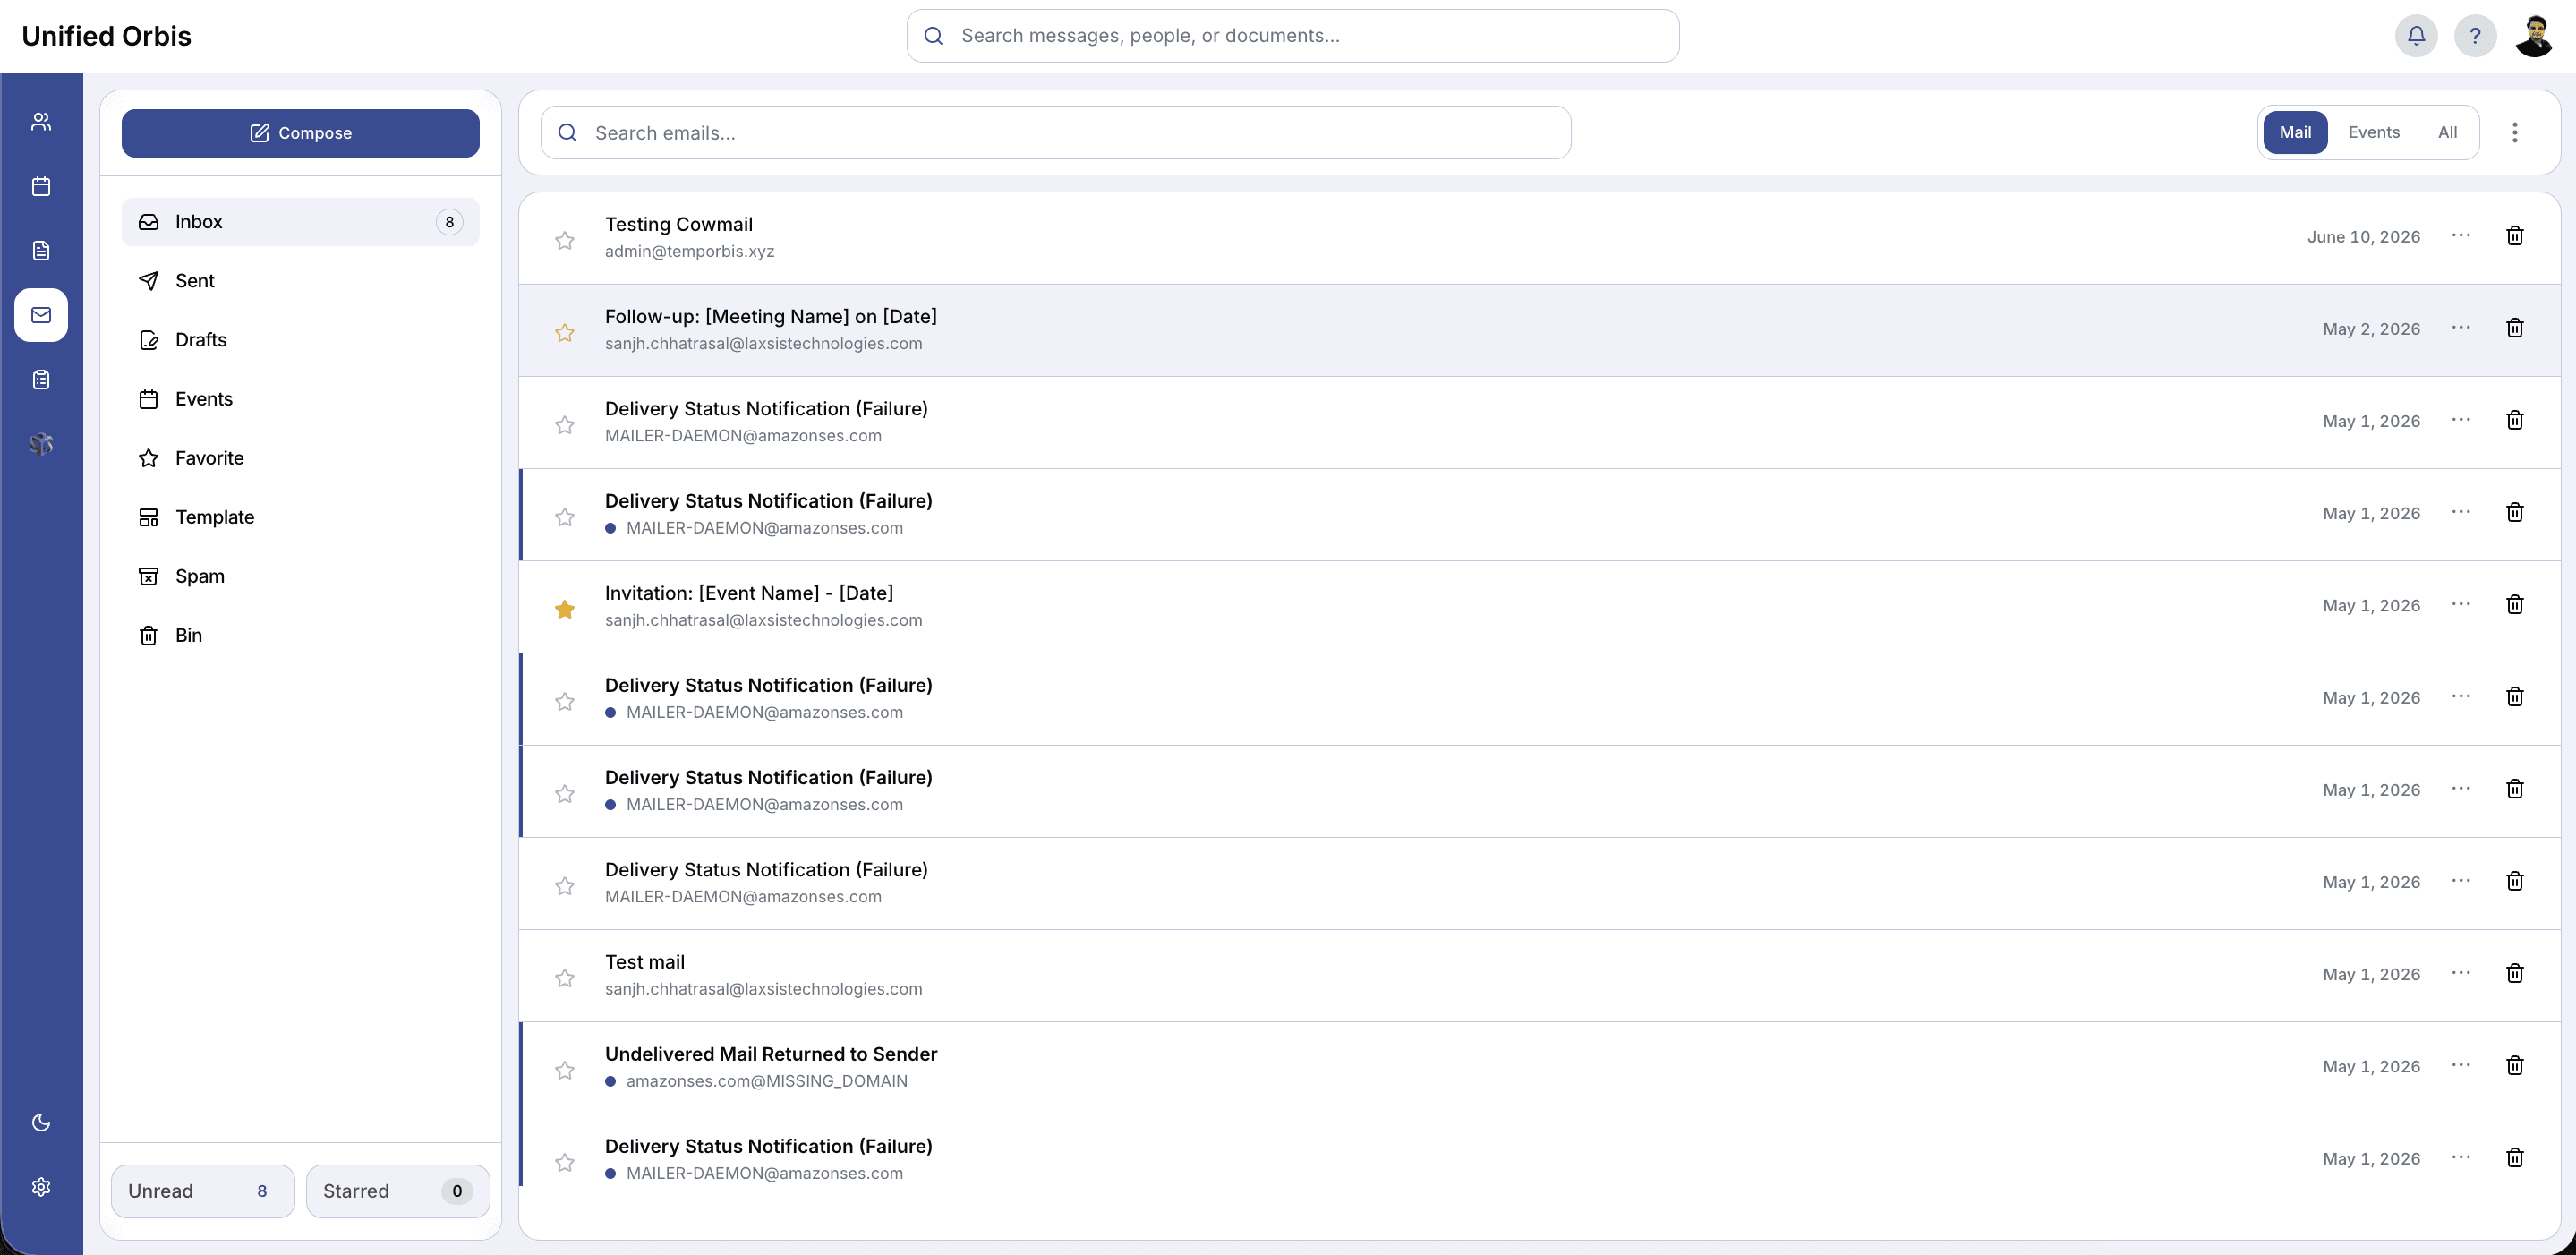Star the Testing Cowmail email

(565, 240)
